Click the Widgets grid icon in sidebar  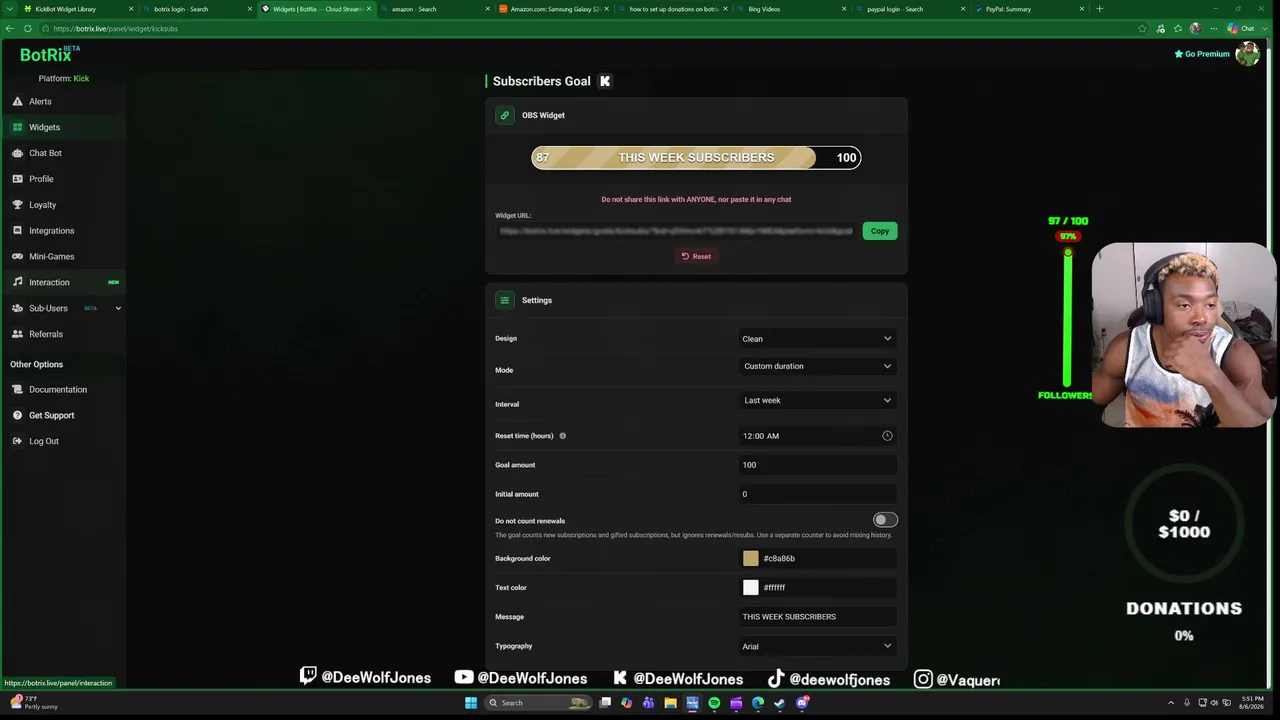coord(18,127)
